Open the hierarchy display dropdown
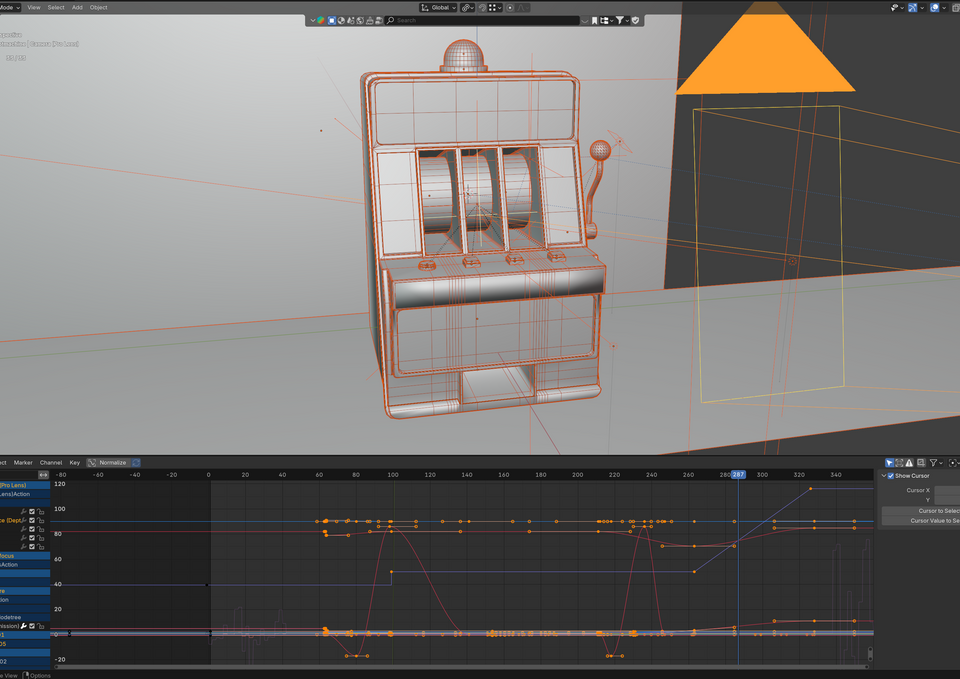Viewport: 960px width, 679px height. click(606, 20)
